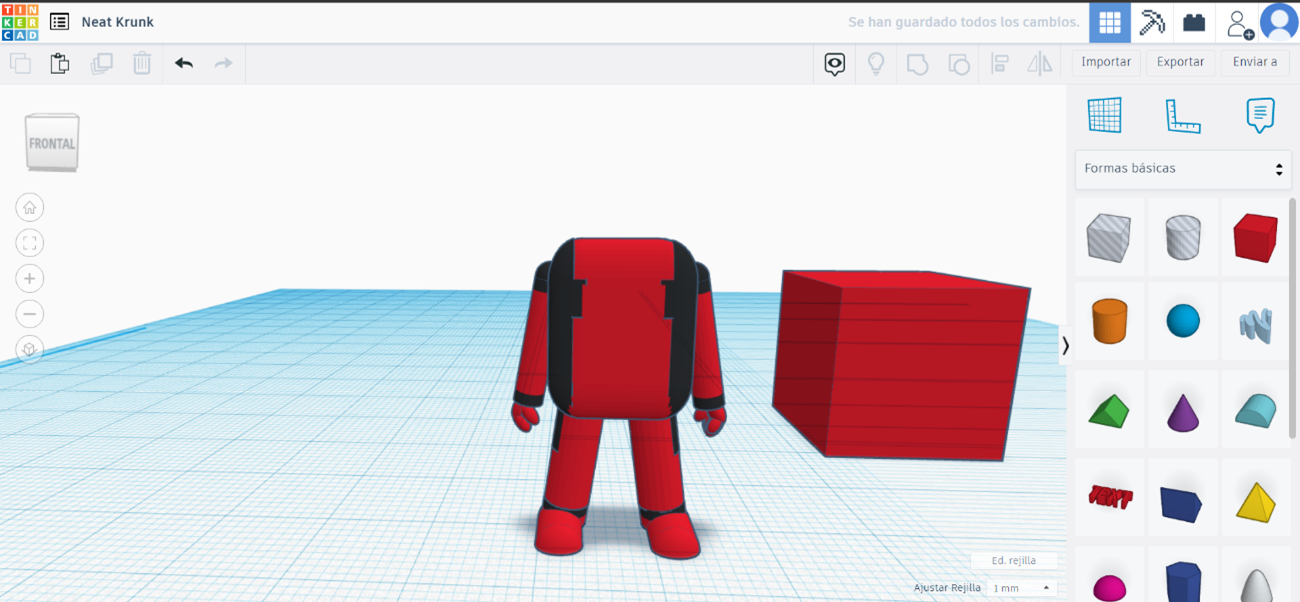The height and width of the screenshot is (602, 1300).
Task: Click the Delete trash icon
Action: click(141, 62)
